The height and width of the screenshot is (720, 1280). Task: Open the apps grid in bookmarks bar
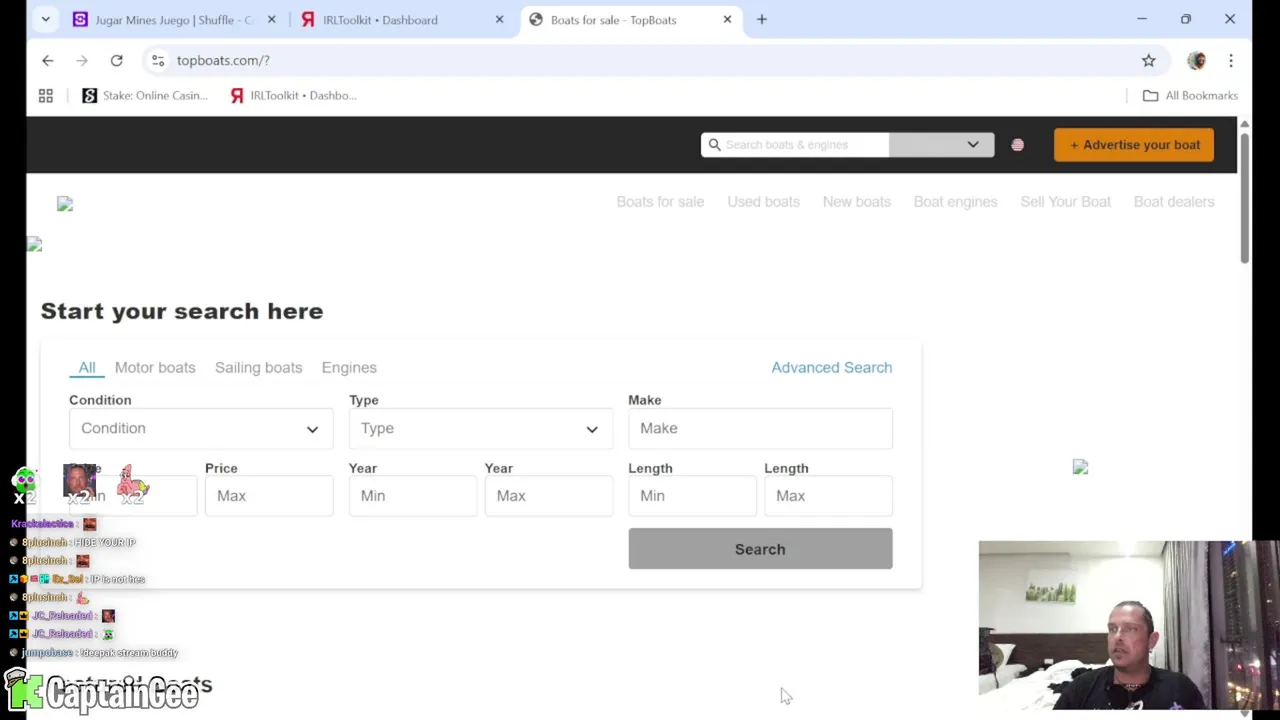pyautogui.click(x=45, y=95)
